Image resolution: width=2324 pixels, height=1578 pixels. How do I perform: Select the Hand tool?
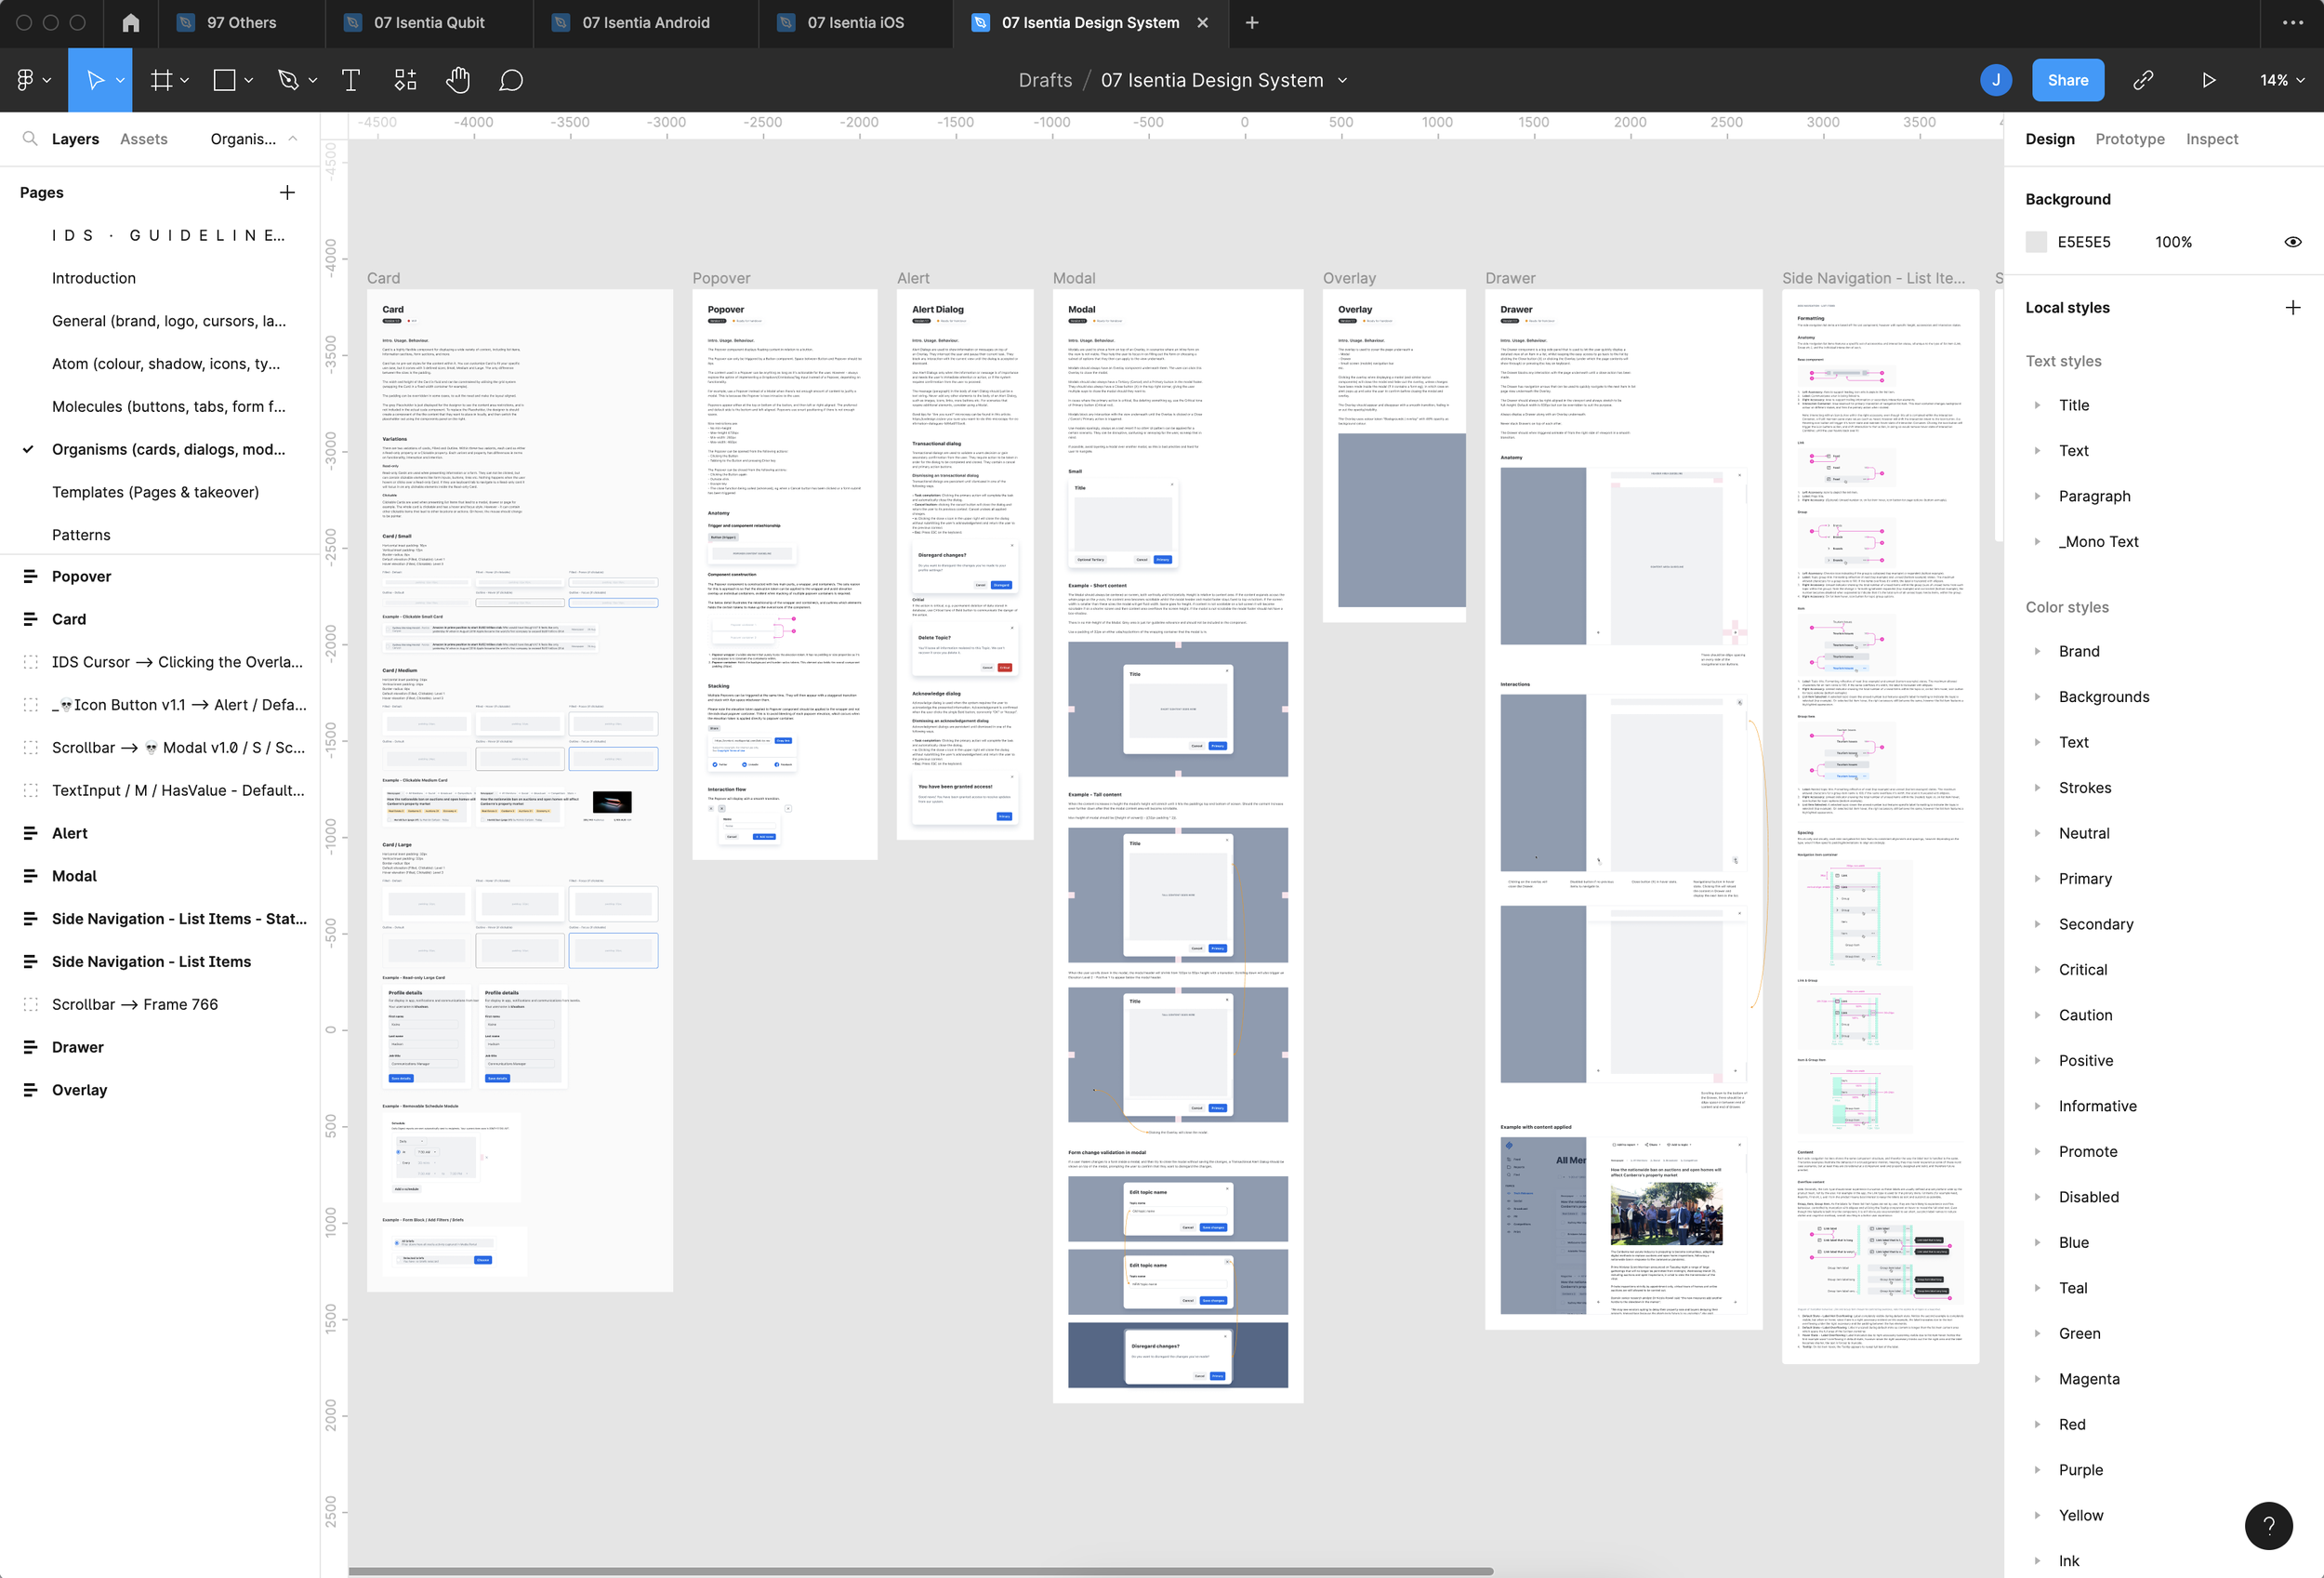458,80
